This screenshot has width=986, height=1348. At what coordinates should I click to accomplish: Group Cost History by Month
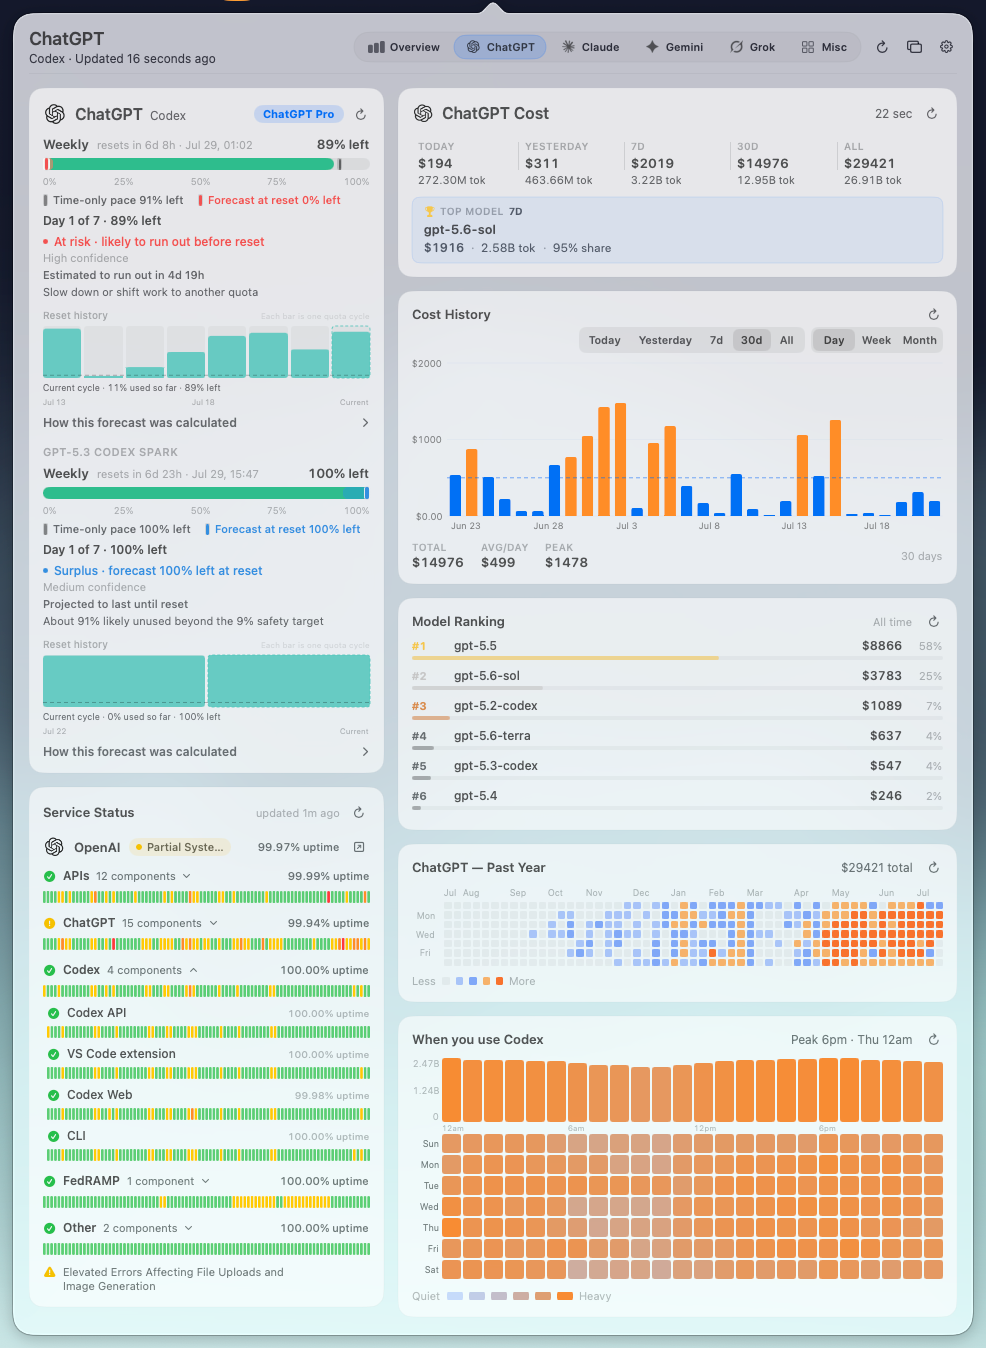(920, 340)
